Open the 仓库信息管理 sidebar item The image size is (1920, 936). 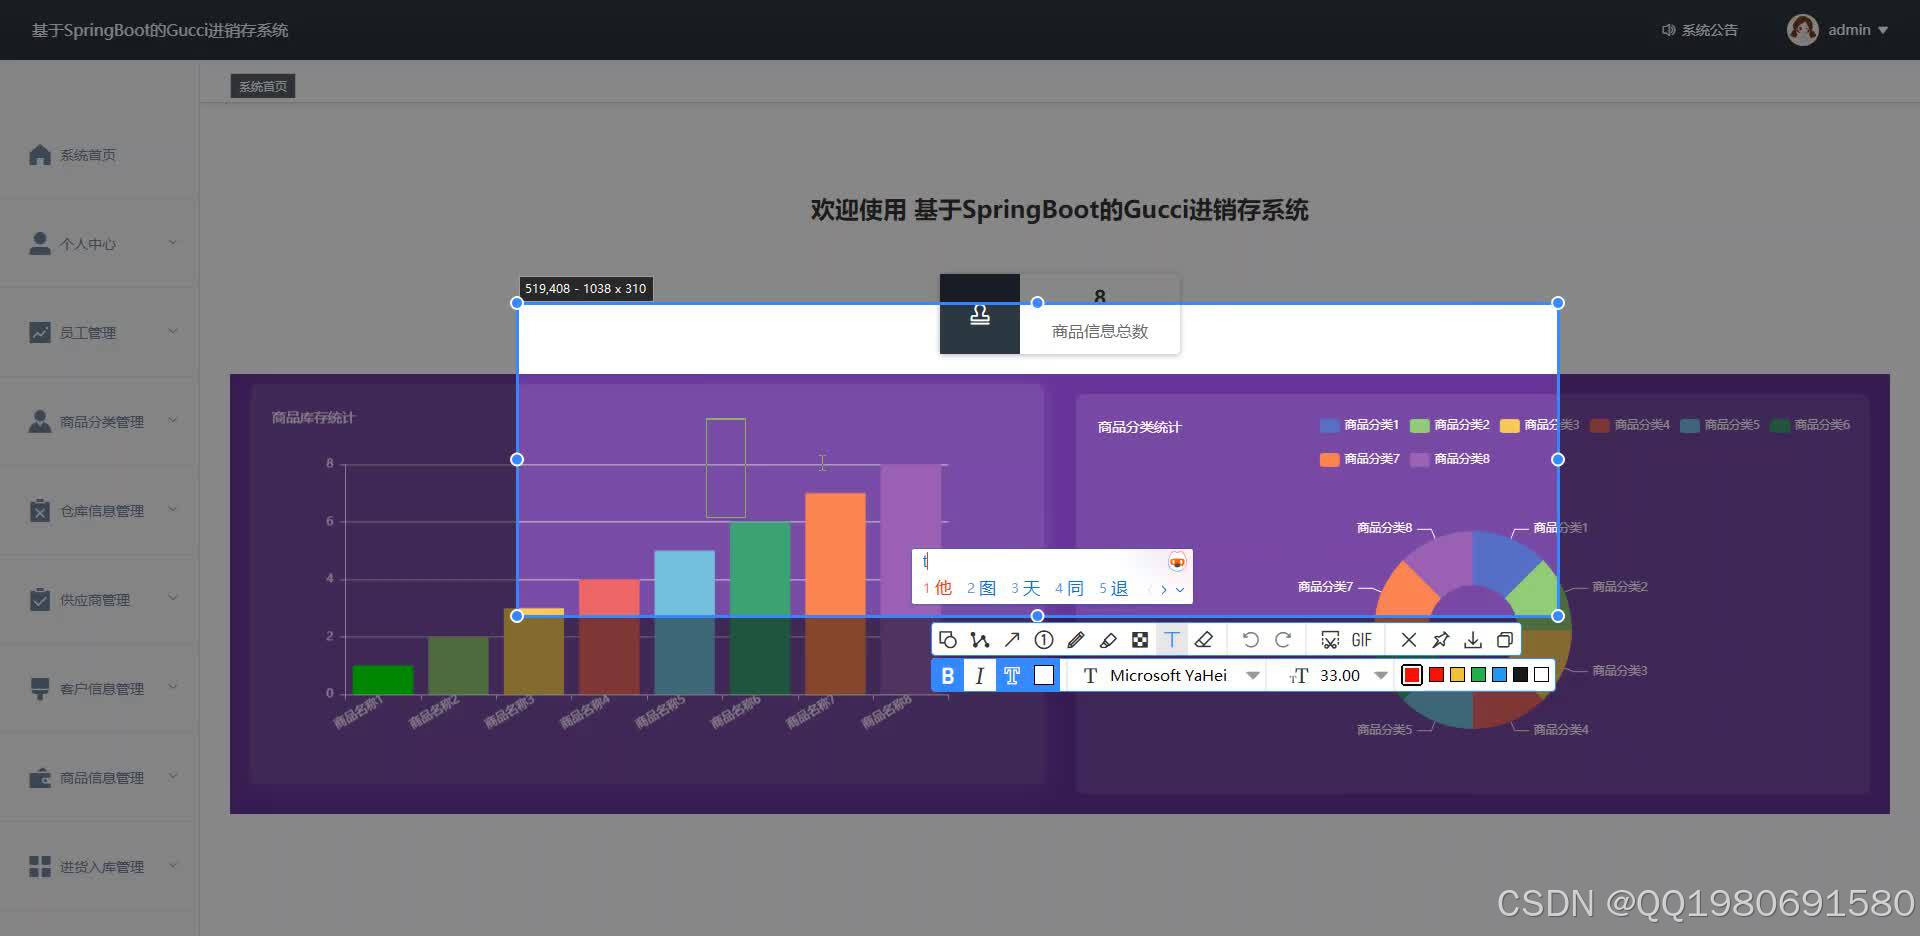99,510
